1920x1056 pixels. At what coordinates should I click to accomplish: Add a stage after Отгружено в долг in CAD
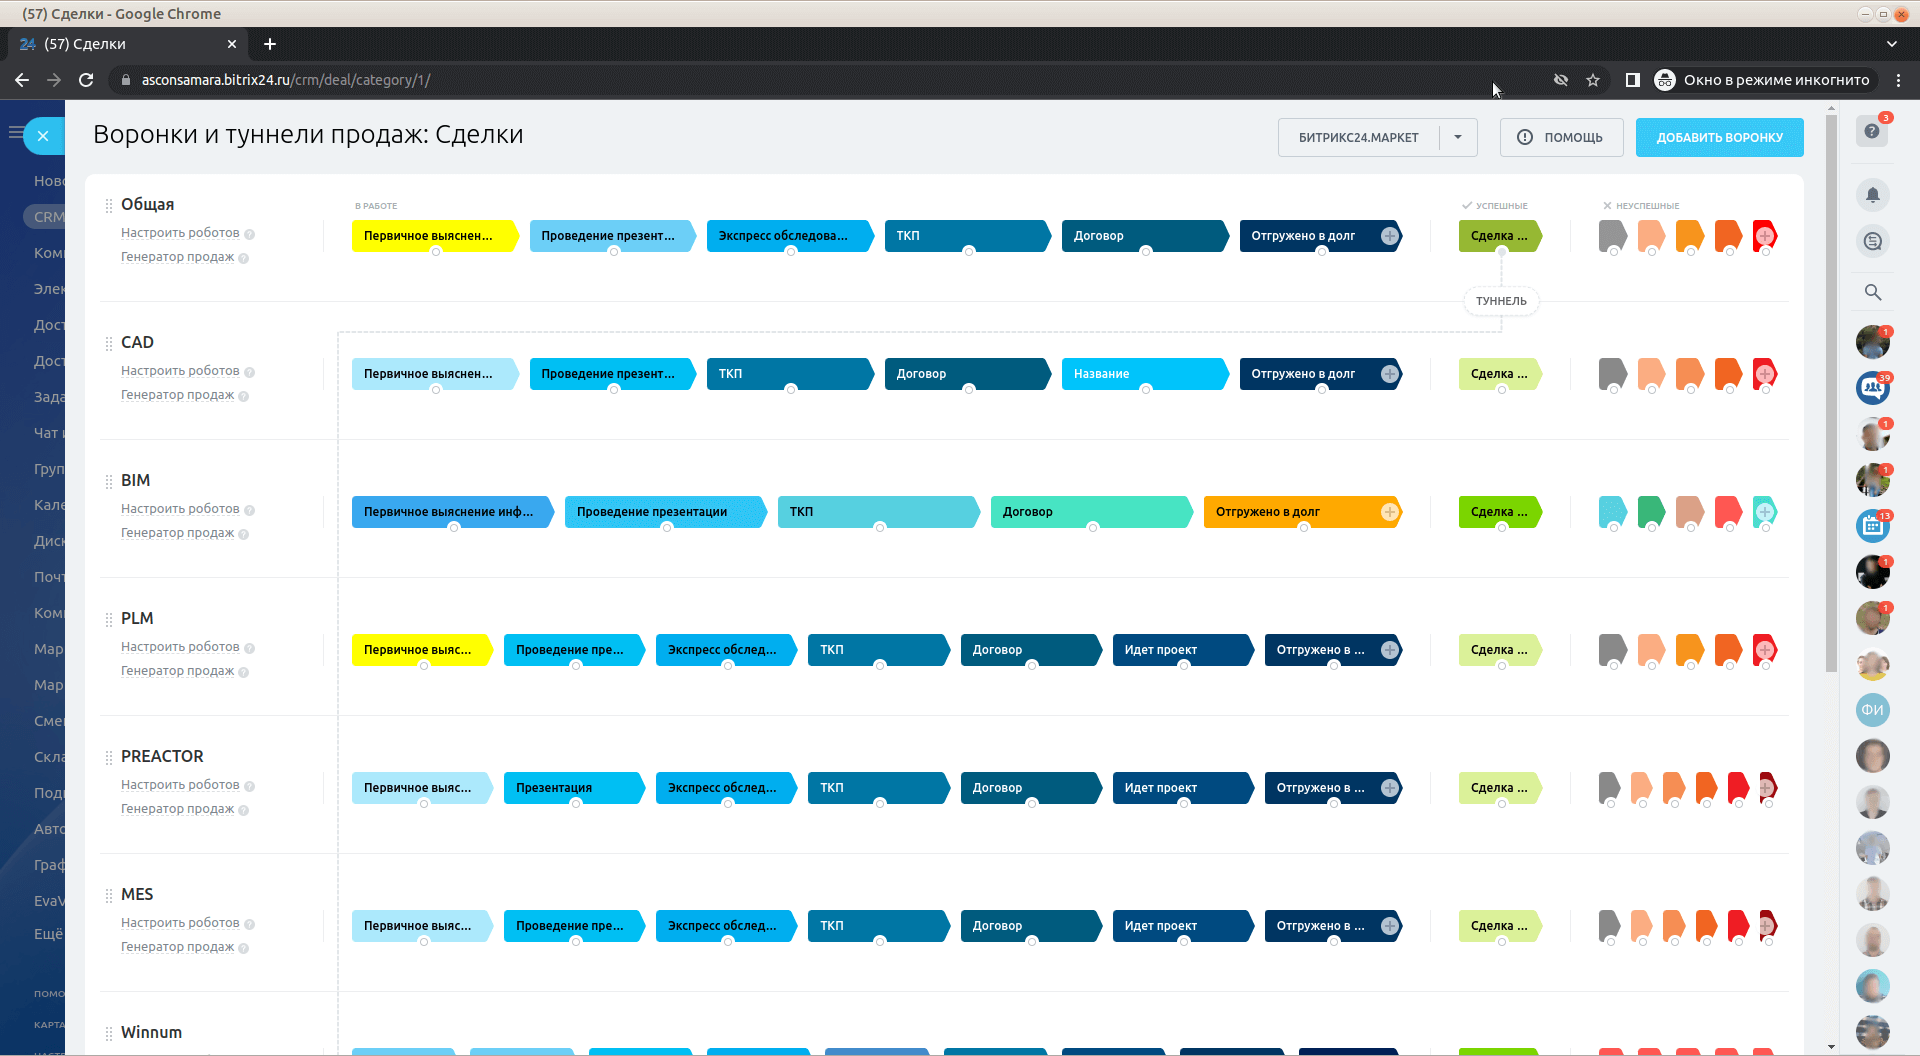1390,374
